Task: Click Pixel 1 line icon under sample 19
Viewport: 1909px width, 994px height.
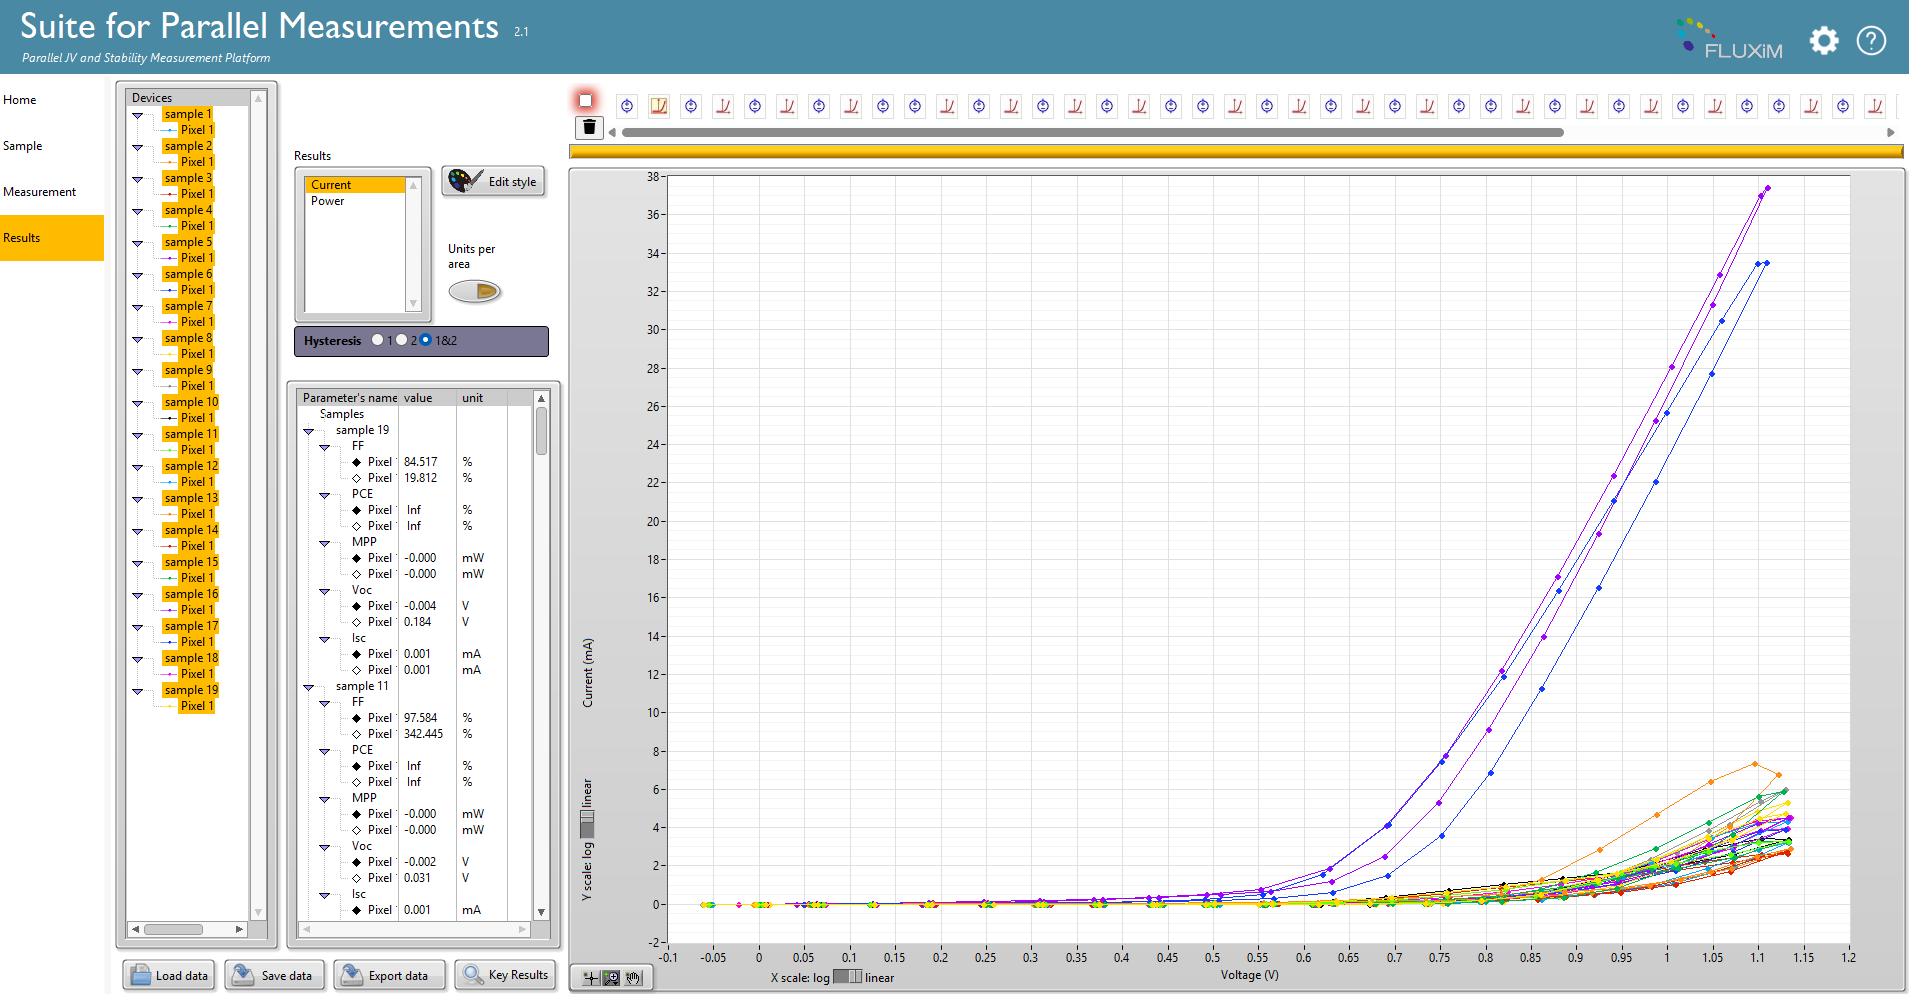Action: [x=169, y=706]
